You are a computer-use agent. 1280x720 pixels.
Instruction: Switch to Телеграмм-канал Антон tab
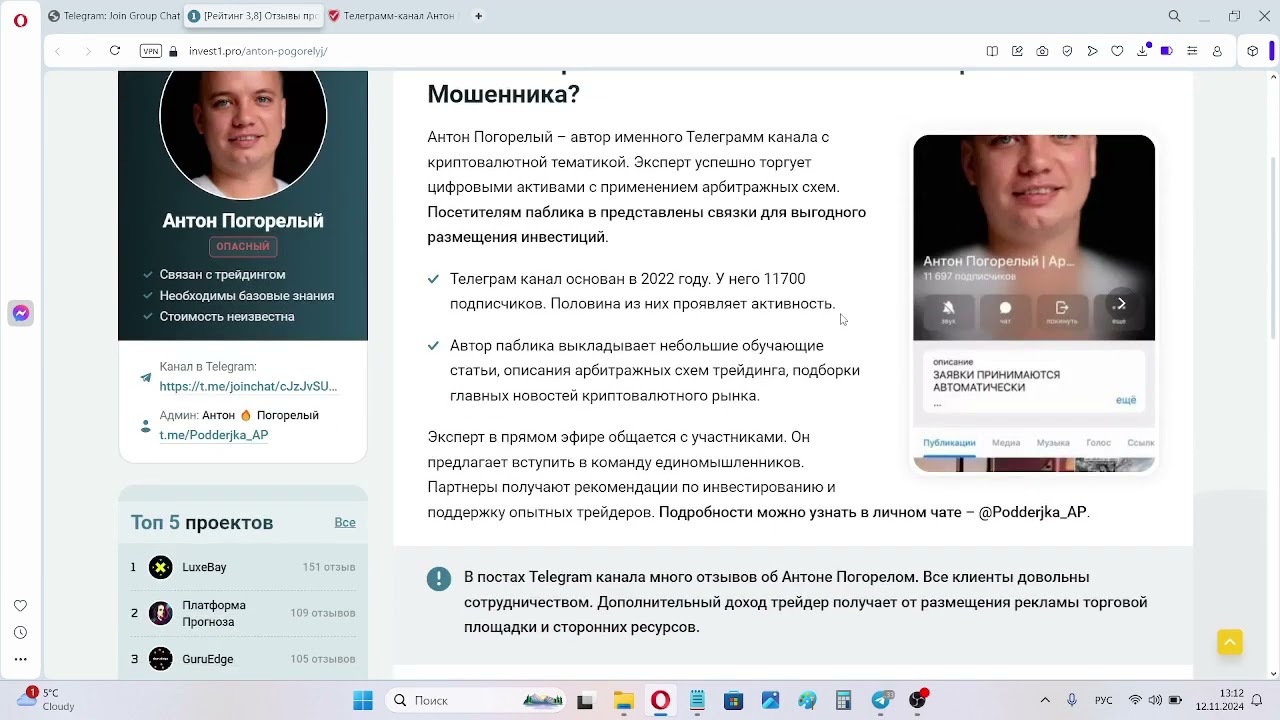(x=394, y=16)
